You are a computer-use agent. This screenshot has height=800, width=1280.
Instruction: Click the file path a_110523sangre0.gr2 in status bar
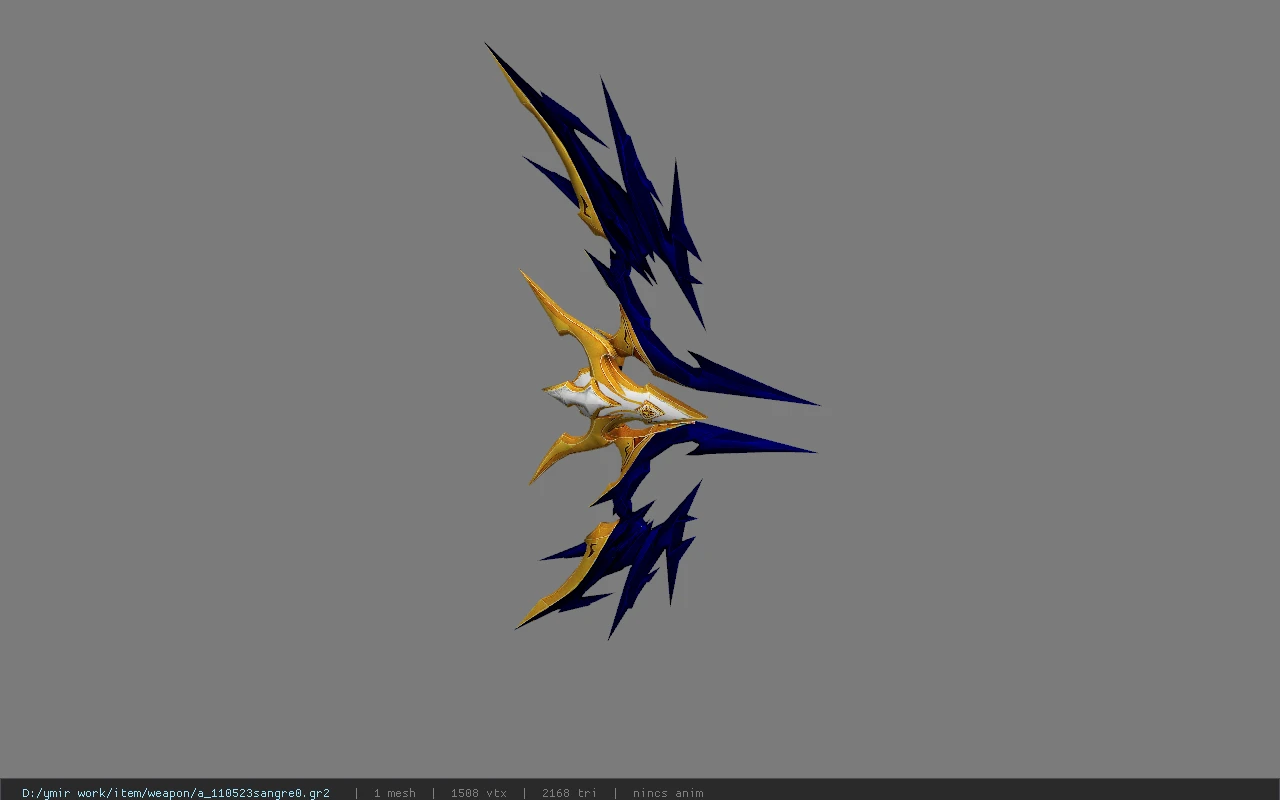tap(176, 793)
